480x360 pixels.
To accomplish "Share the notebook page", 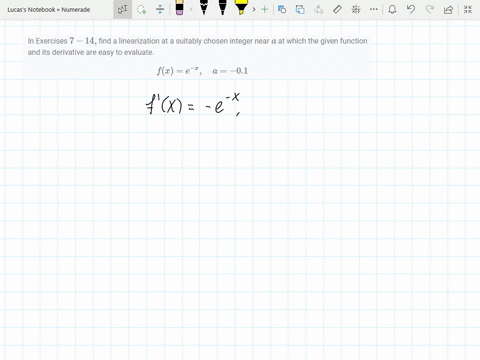I will coord(448,9).
